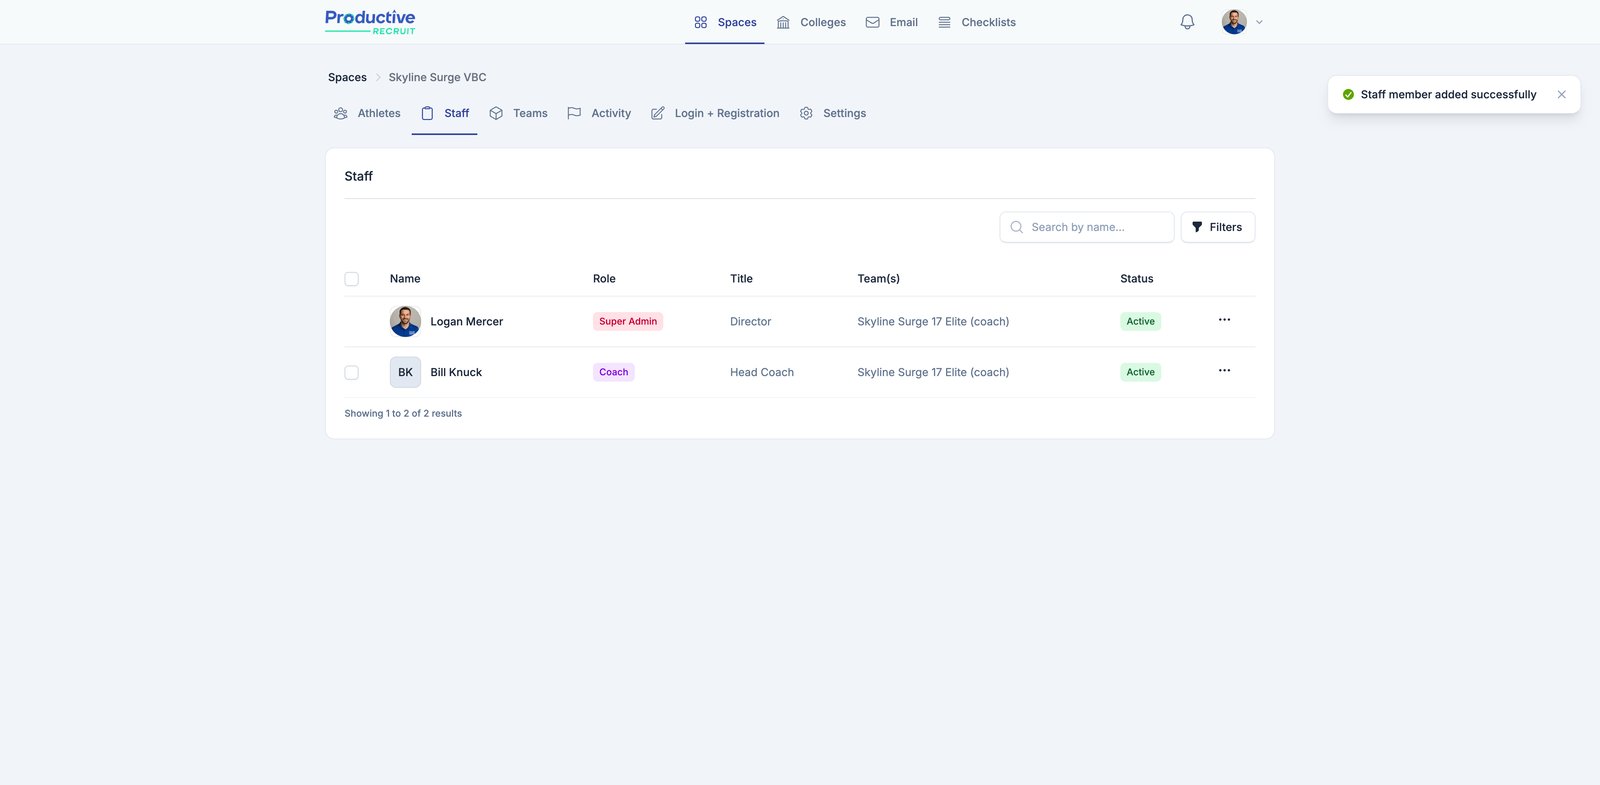Switch to the Teams tab

tap(518, 114)
